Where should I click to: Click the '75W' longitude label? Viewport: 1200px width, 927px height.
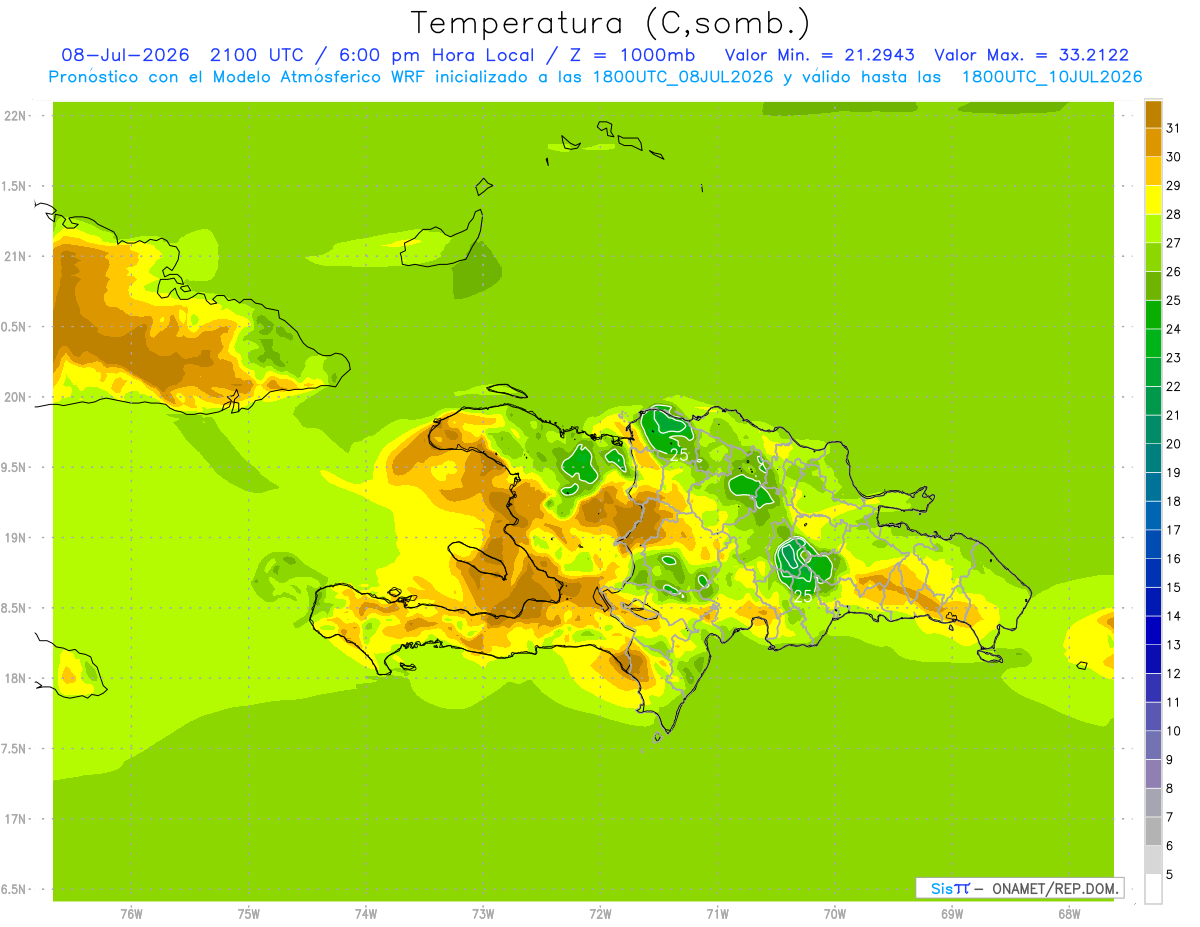click(249, 914)
